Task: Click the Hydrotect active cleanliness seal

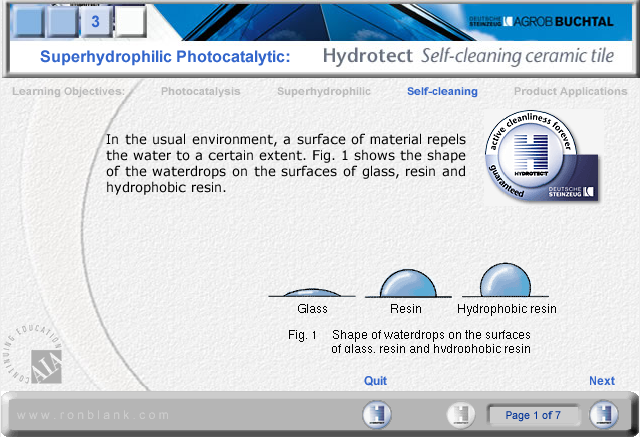Action: coord(541,155)
